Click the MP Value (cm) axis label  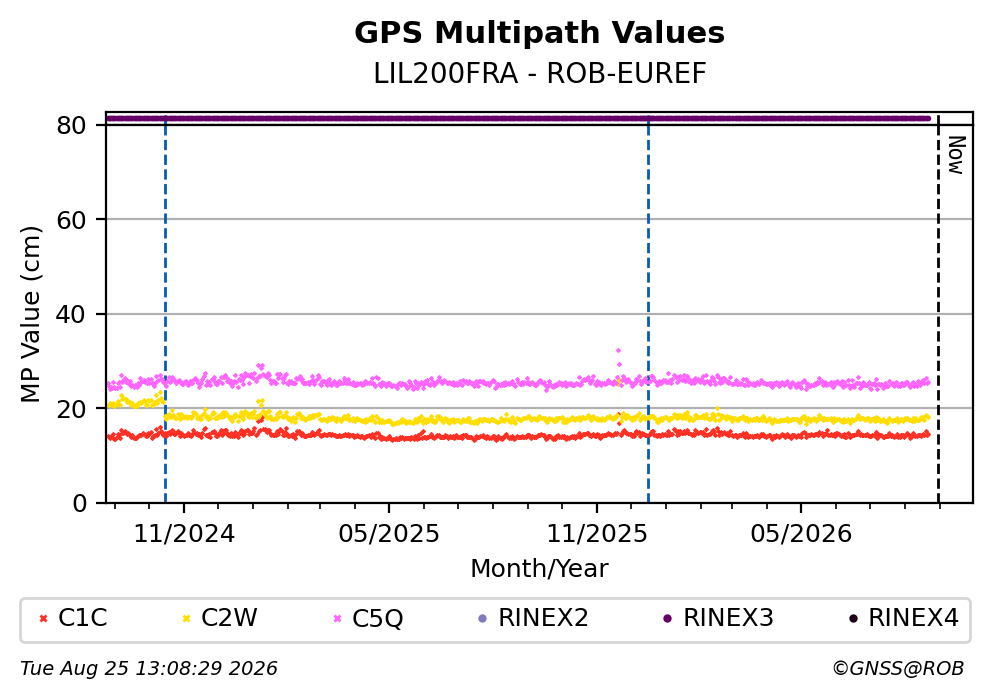[30, 314]
